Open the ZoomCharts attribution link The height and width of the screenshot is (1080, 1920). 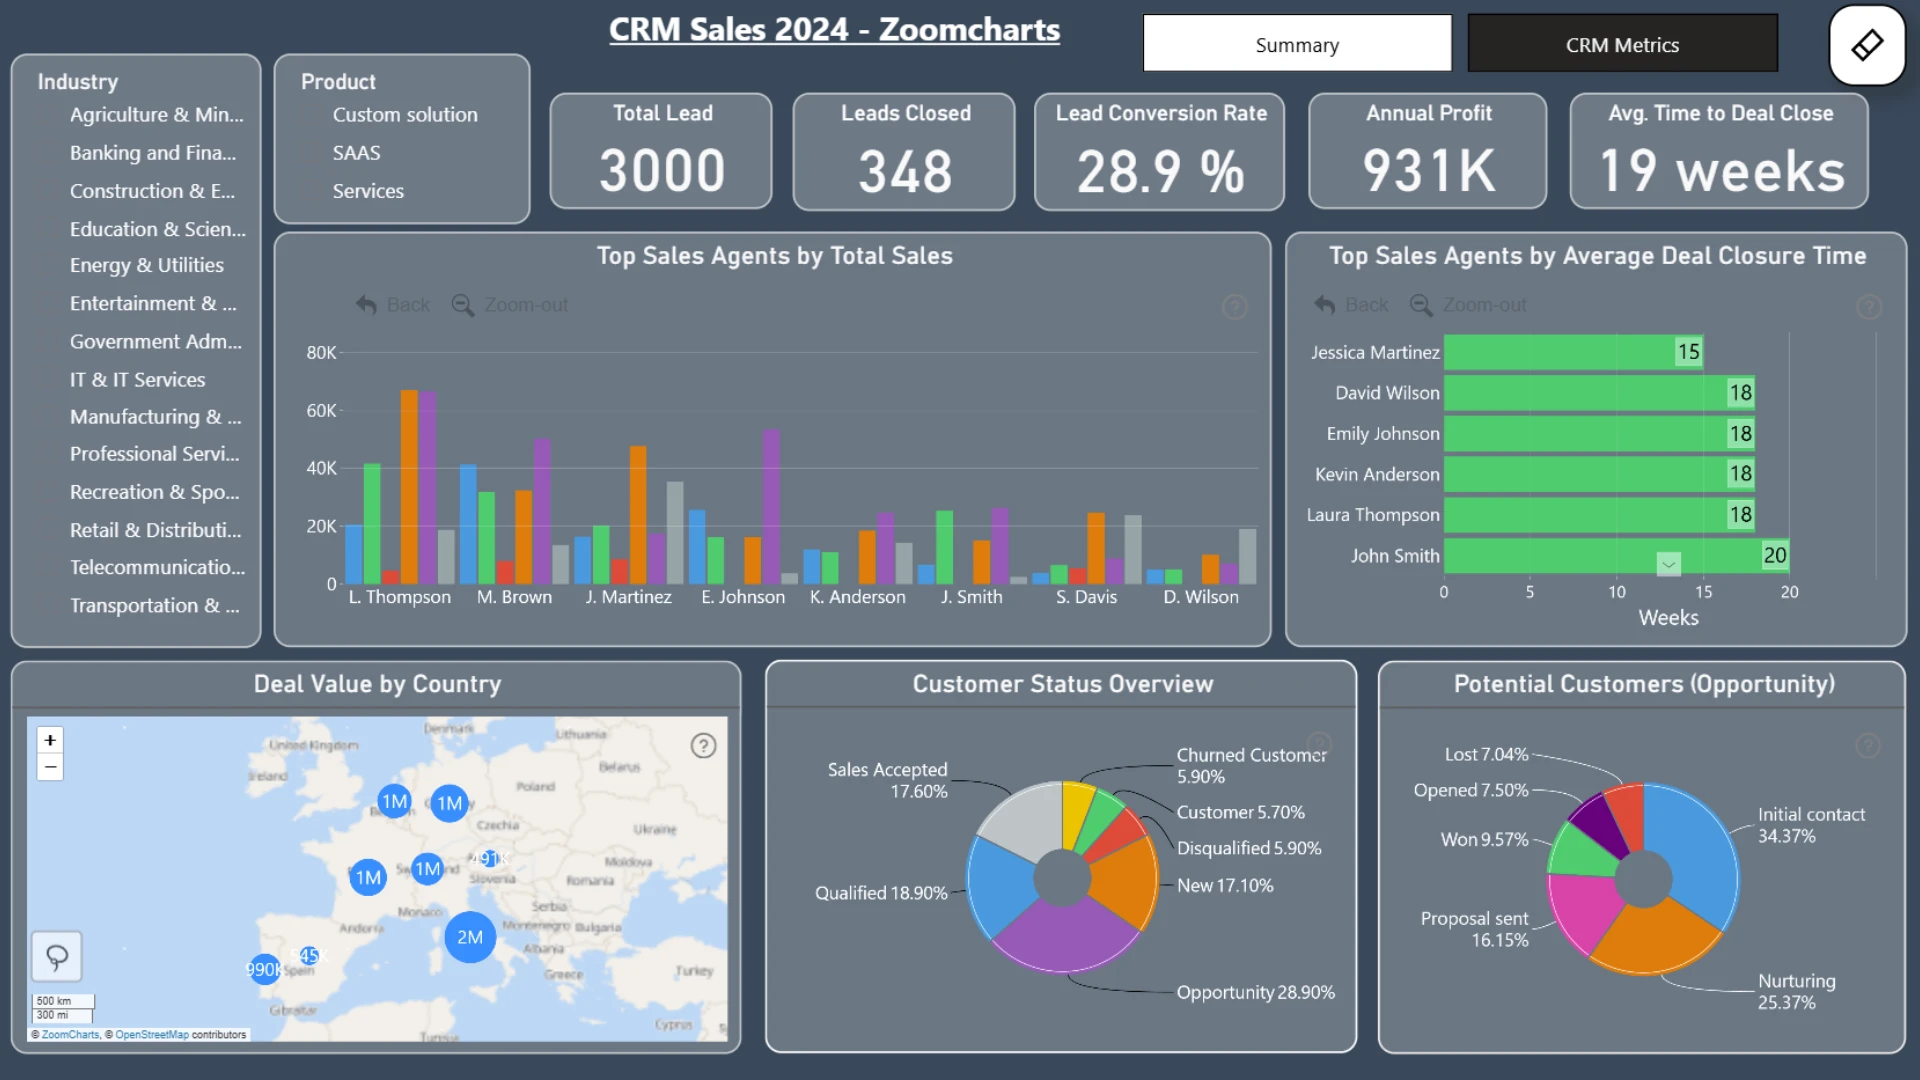click(x=70, y=1035)
